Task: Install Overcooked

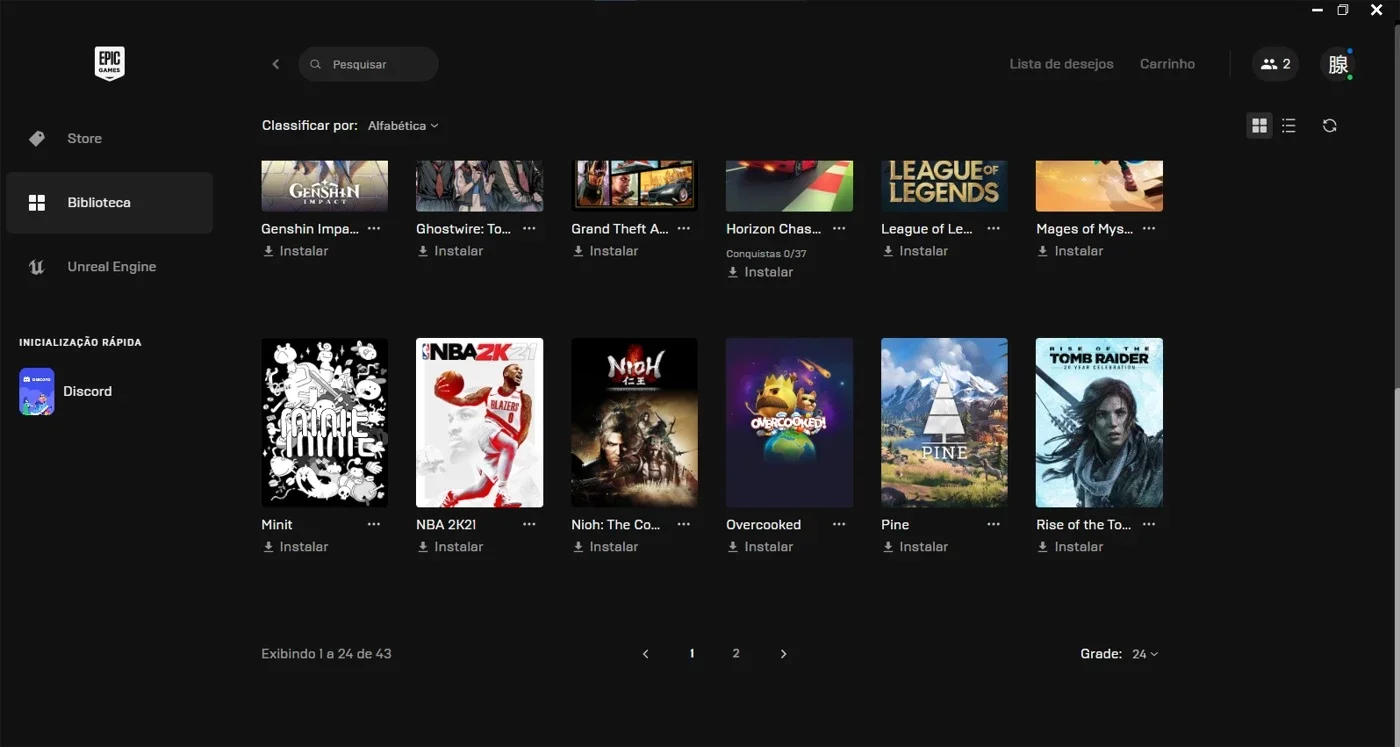Action: point(761,547)
